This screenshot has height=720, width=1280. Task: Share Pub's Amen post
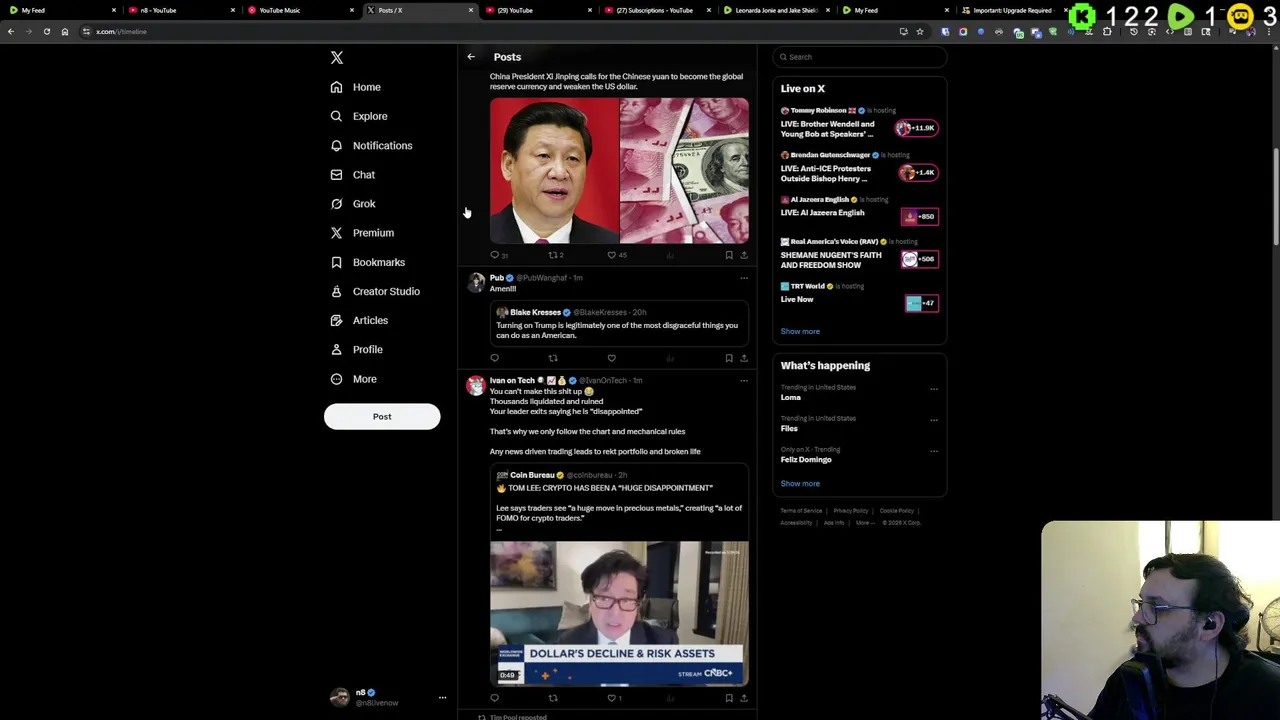[743, 358]
